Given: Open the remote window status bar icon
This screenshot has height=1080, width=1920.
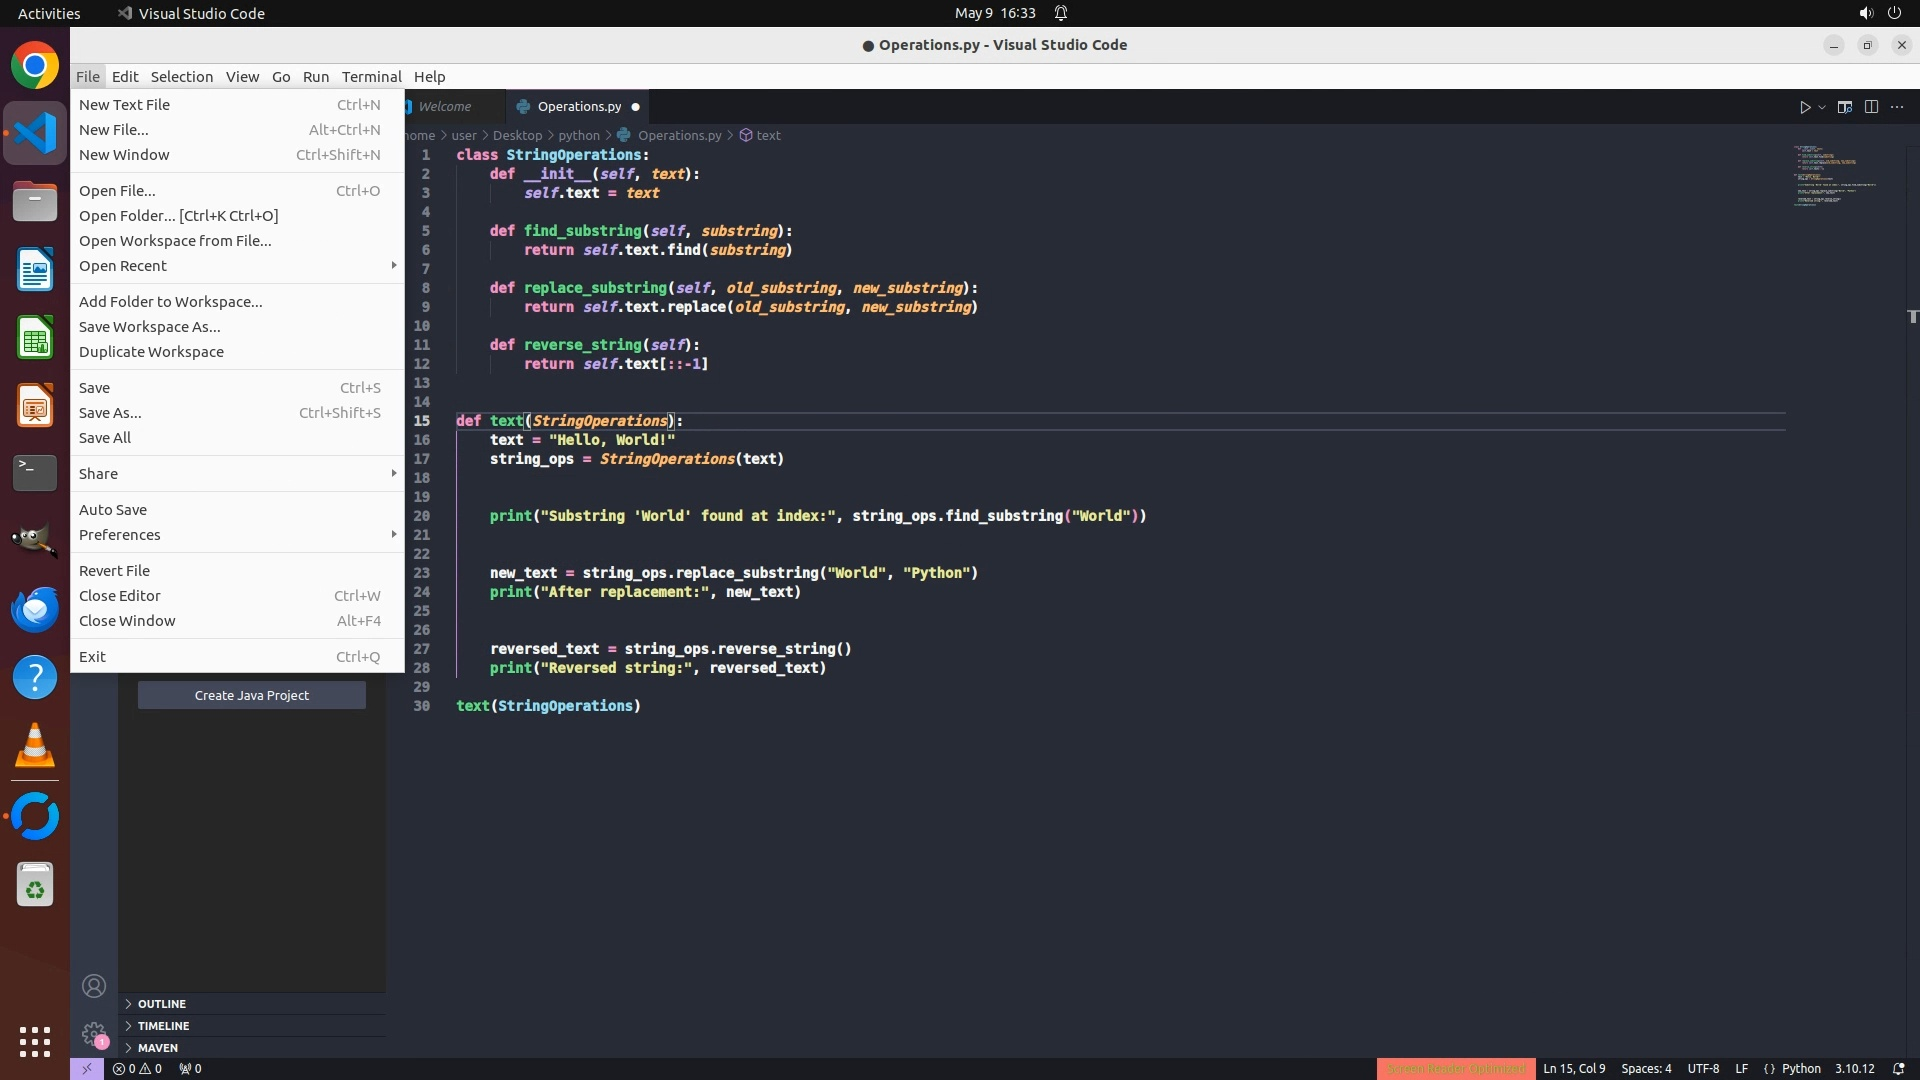Looking at the screenshot, I should (86, 1068).
